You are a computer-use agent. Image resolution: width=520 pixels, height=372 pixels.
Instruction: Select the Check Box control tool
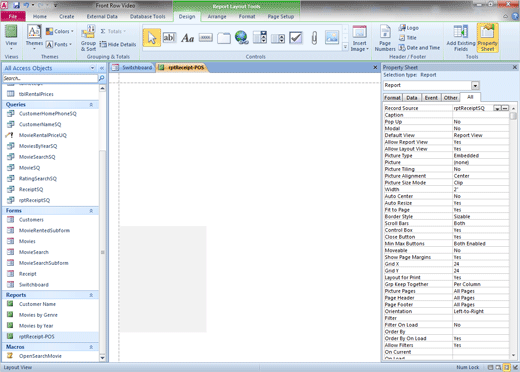[296, 38]
